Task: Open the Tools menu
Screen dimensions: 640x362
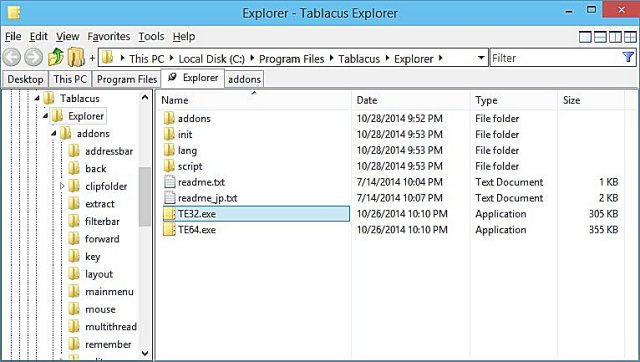Action: [151, 37]
